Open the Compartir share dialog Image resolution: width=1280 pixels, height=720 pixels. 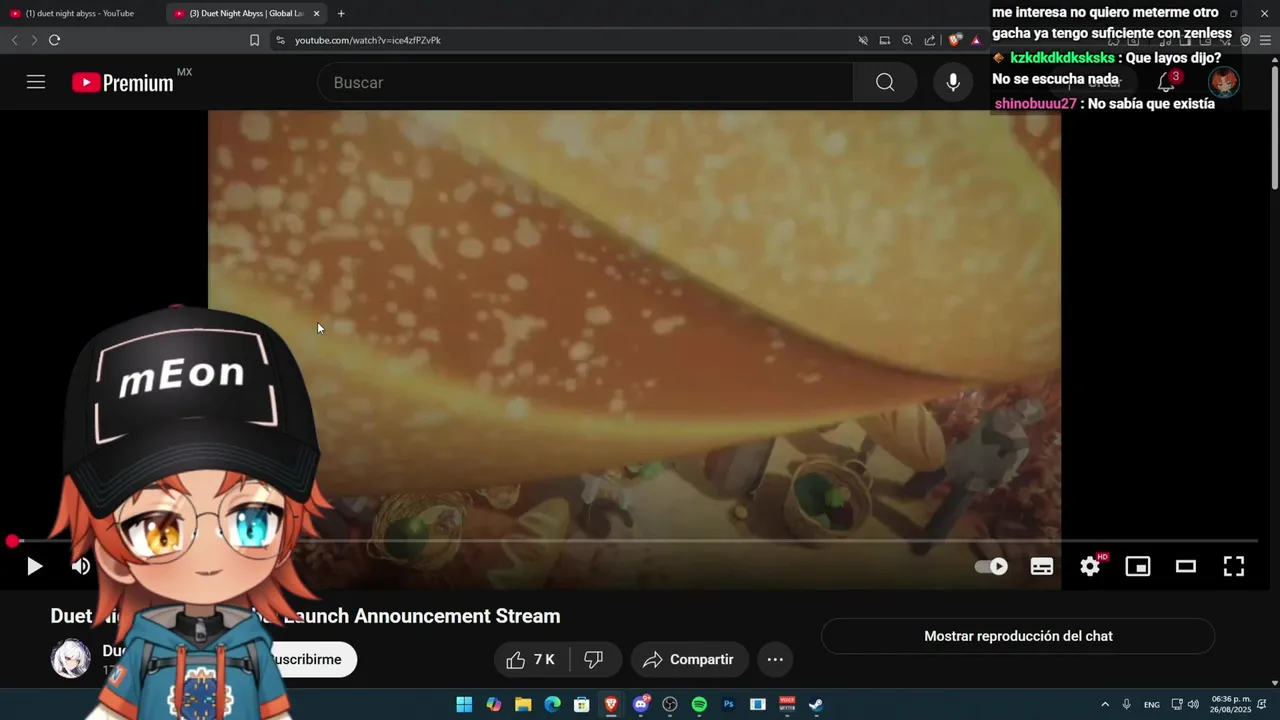point(689,659)
